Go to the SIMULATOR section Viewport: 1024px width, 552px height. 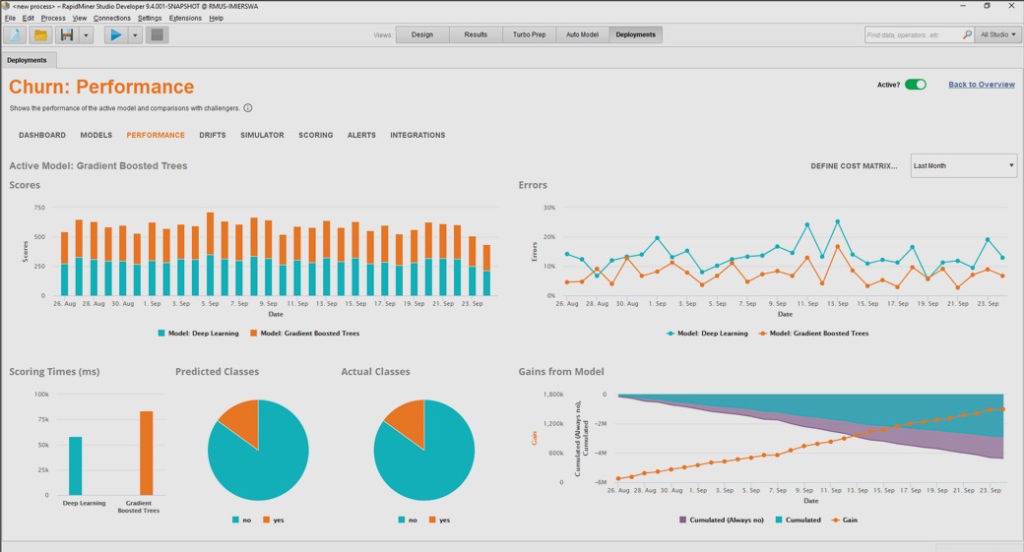262,135
